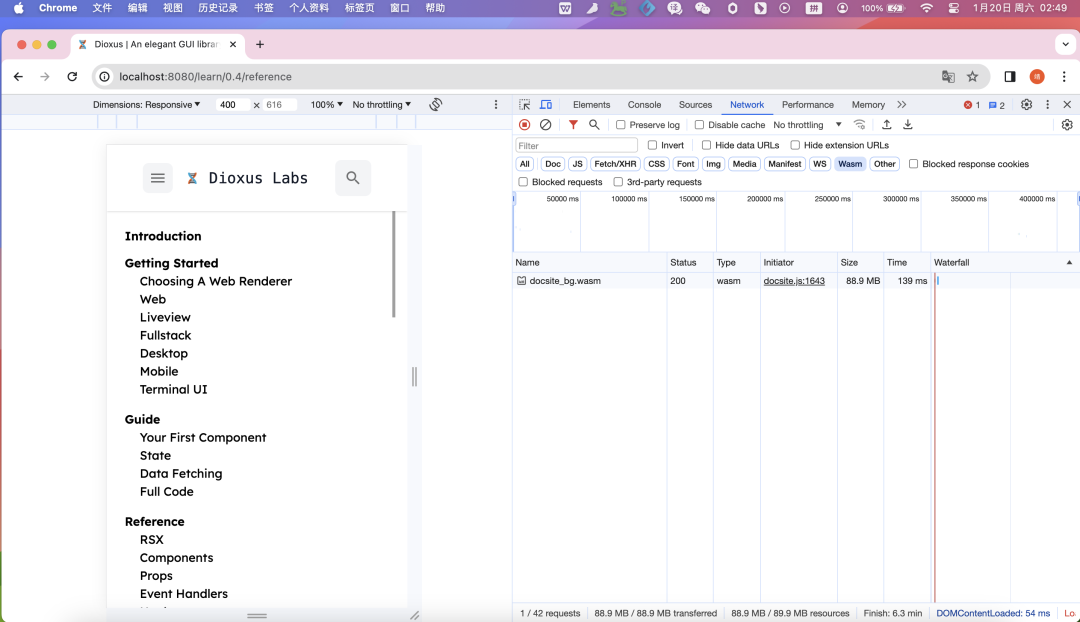
Task: Click the Dioxus site search icon
Action: pos(352,178)
